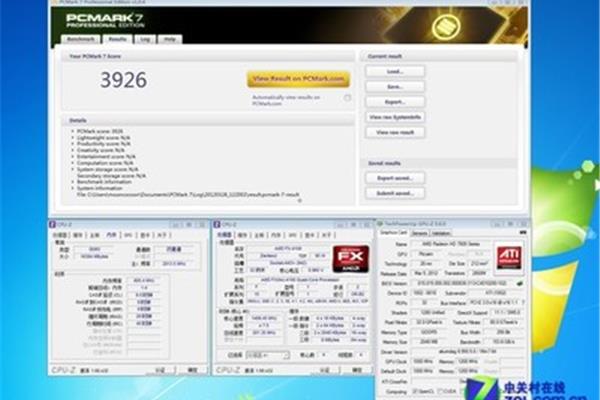Click the right button in the left CPU-Z footer
The width and height of the screenshot is (600, 400).
192,370
